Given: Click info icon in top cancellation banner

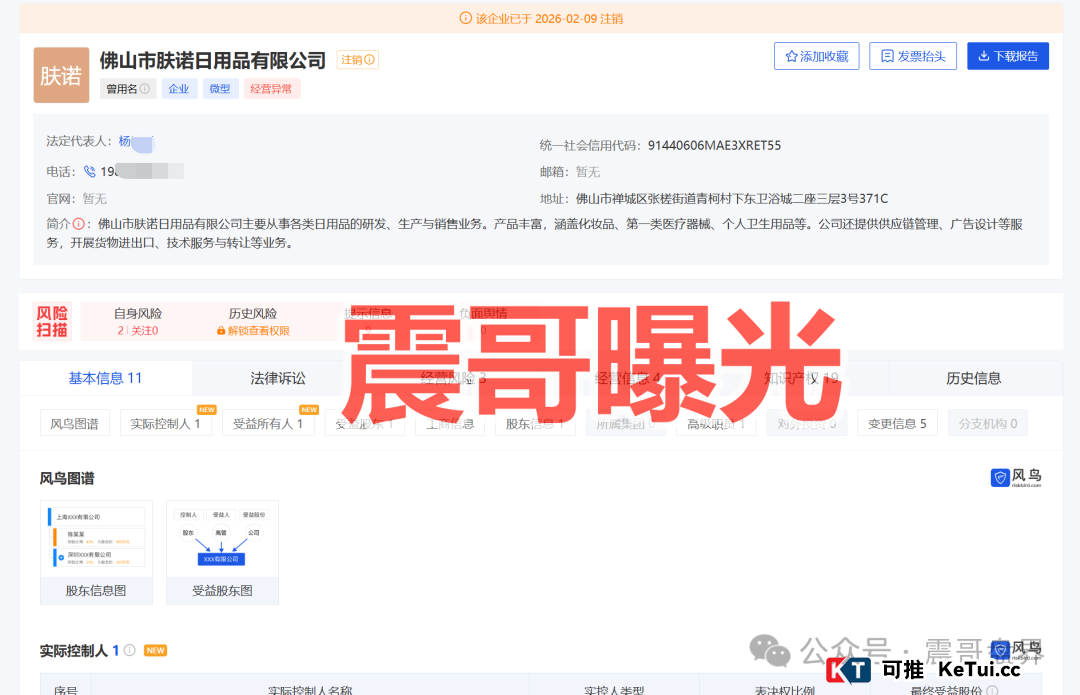Looking at the screenshot, I should point(466,18).
